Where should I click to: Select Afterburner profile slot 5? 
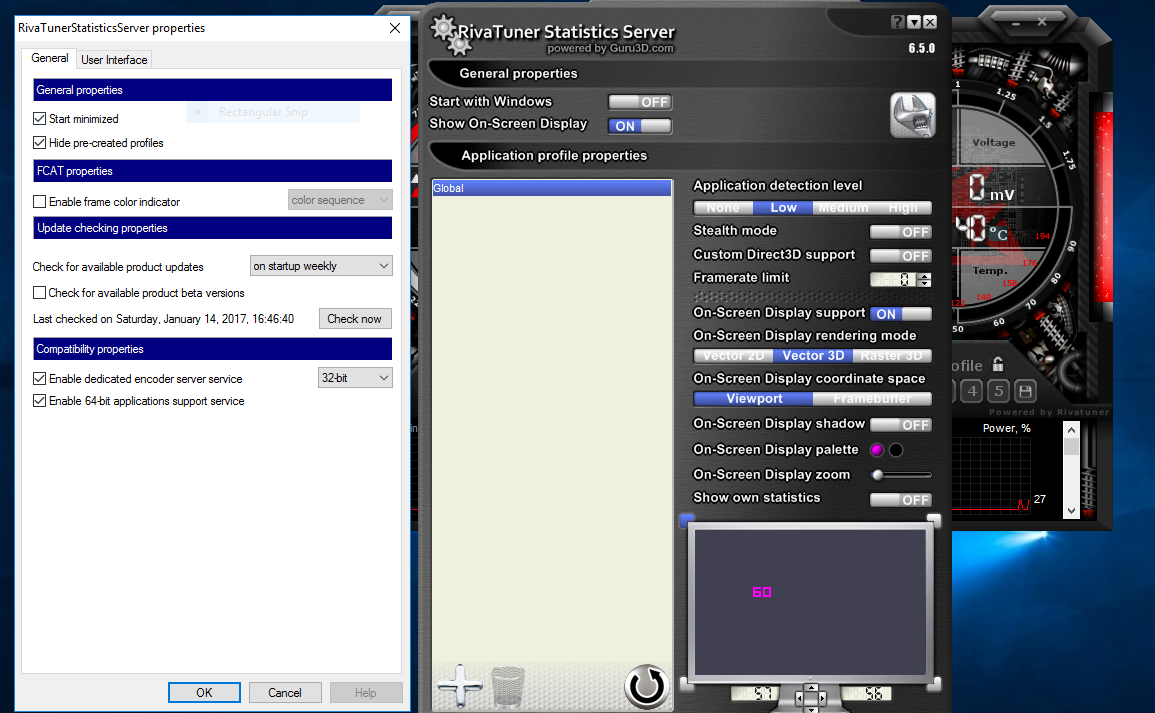pos(999,391)
